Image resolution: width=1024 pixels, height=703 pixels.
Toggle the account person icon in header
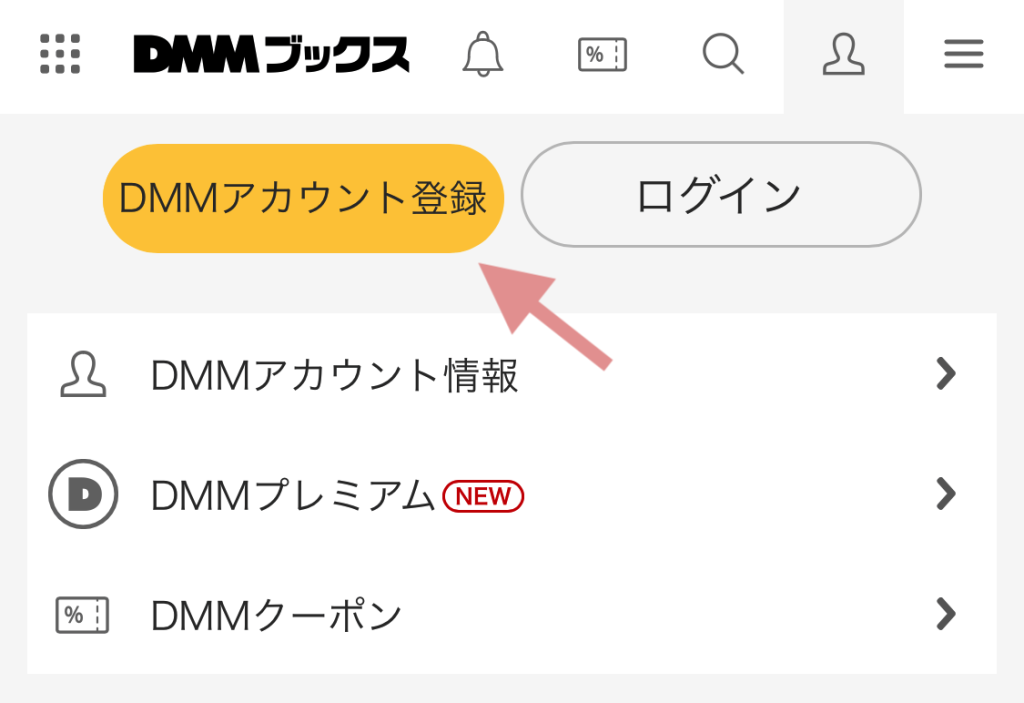click(x=844, y=54)
